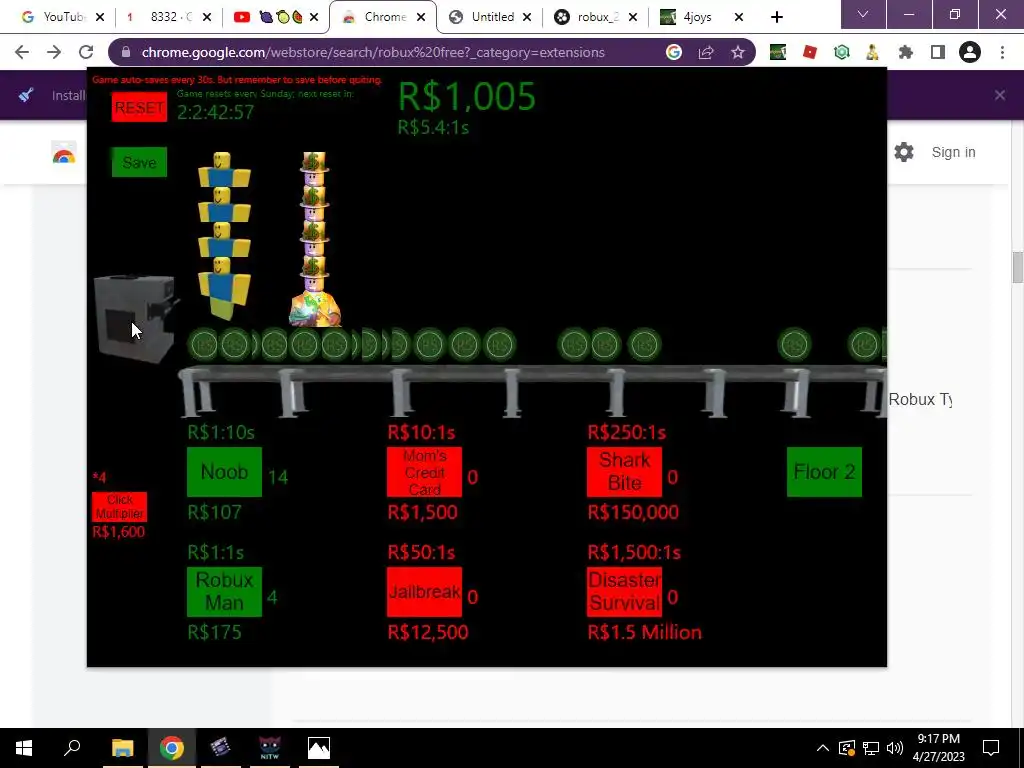1024x768 pixels.
Task: Reload the current page
Action: coord(86,52)
